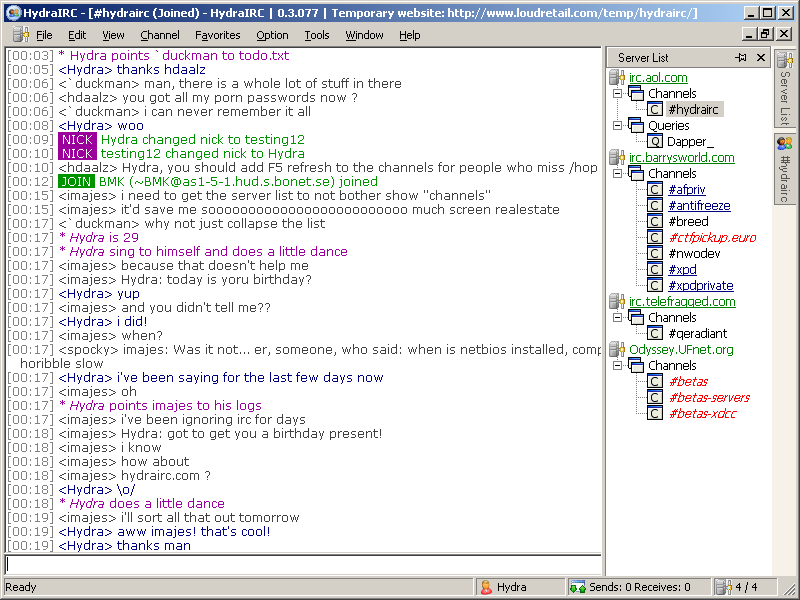The width and height of the screenshot is (800, 600).
Task: Open the Option menu
Action: [x=272, y=35]
